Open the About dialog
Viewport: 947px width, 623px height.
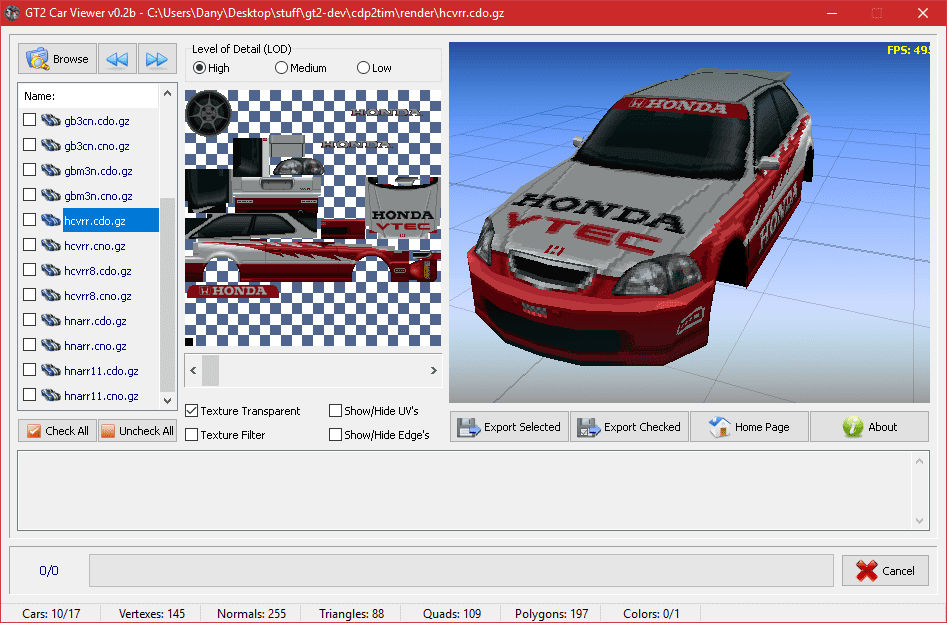click(x=869, y=427)
